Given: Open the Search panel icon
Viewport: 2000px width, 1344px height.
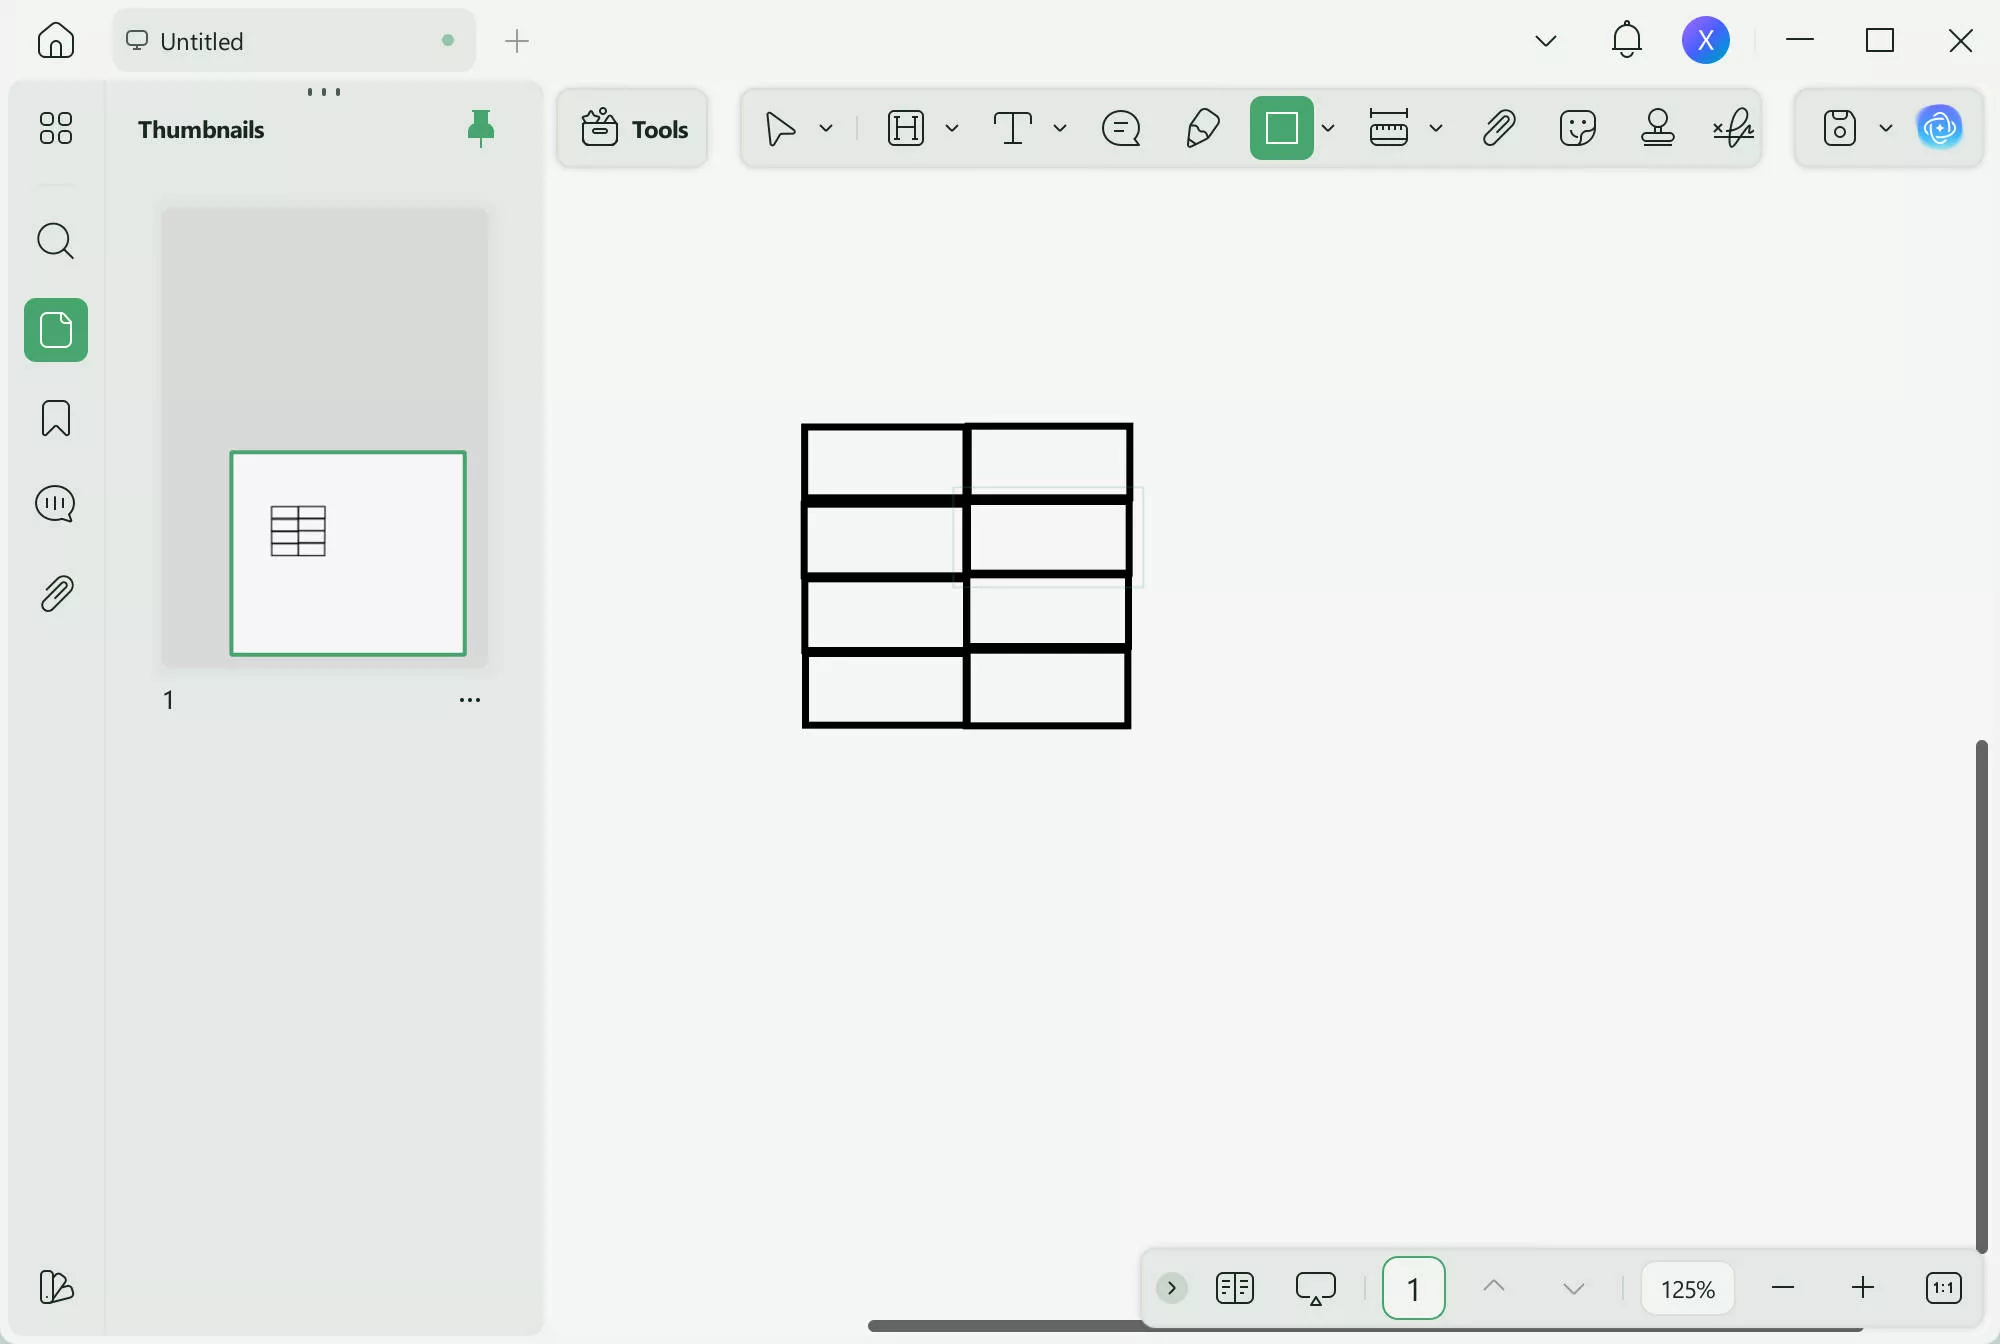Looking at the screenshot, I should point(56,241).
